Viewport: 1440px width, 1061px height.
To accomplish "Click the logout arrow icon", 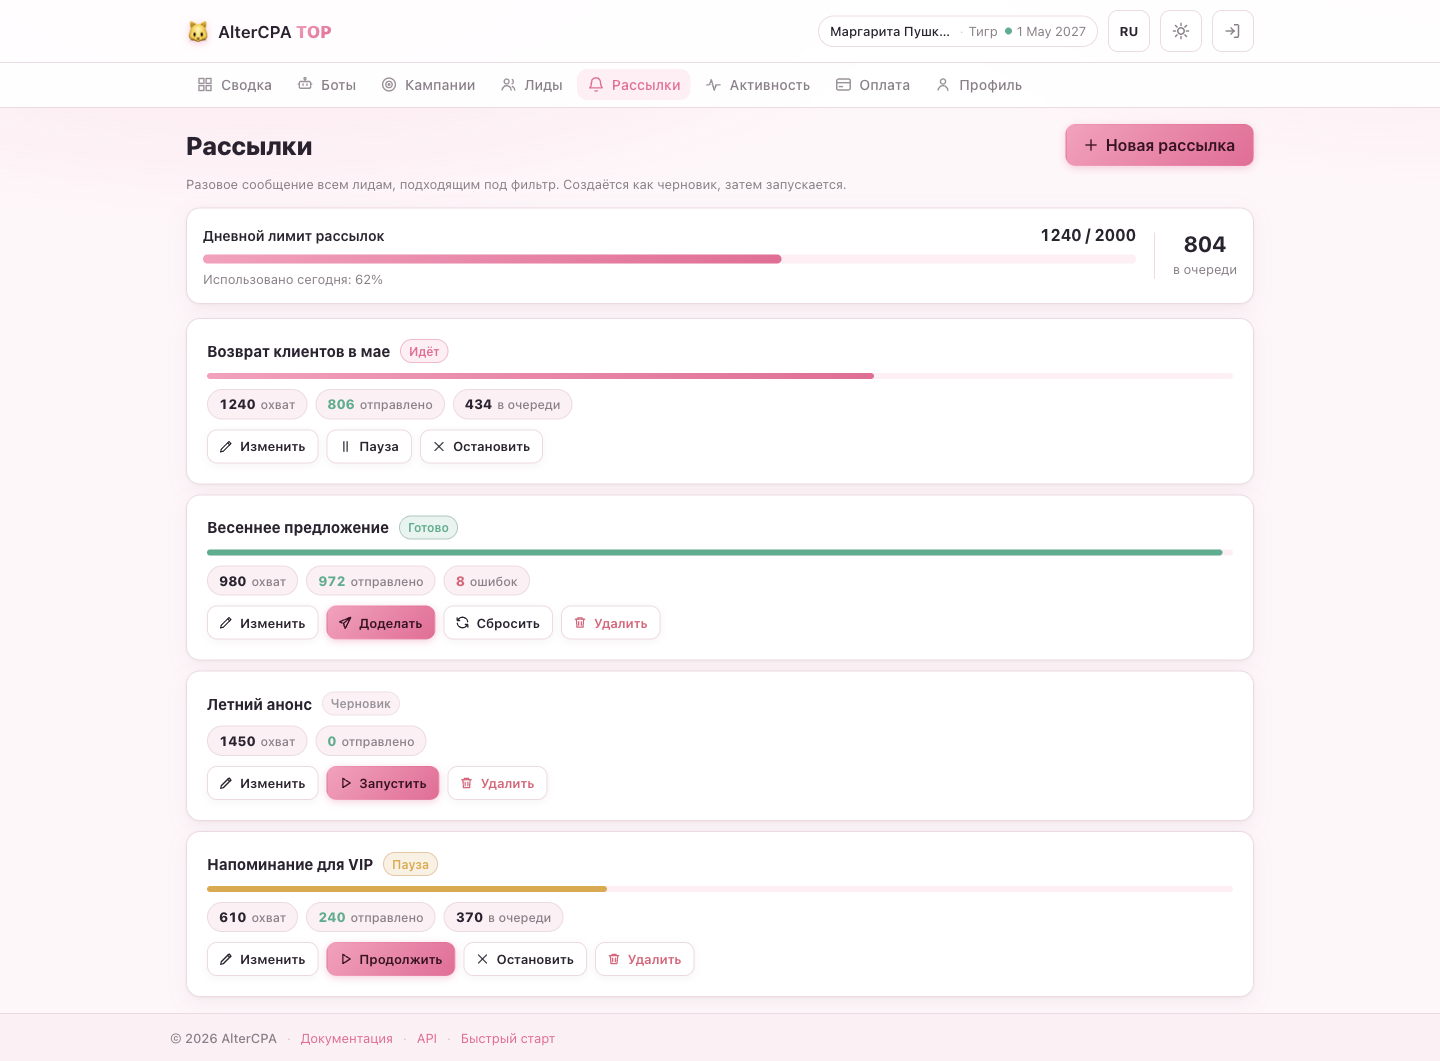I will (x=1233, y=31).
